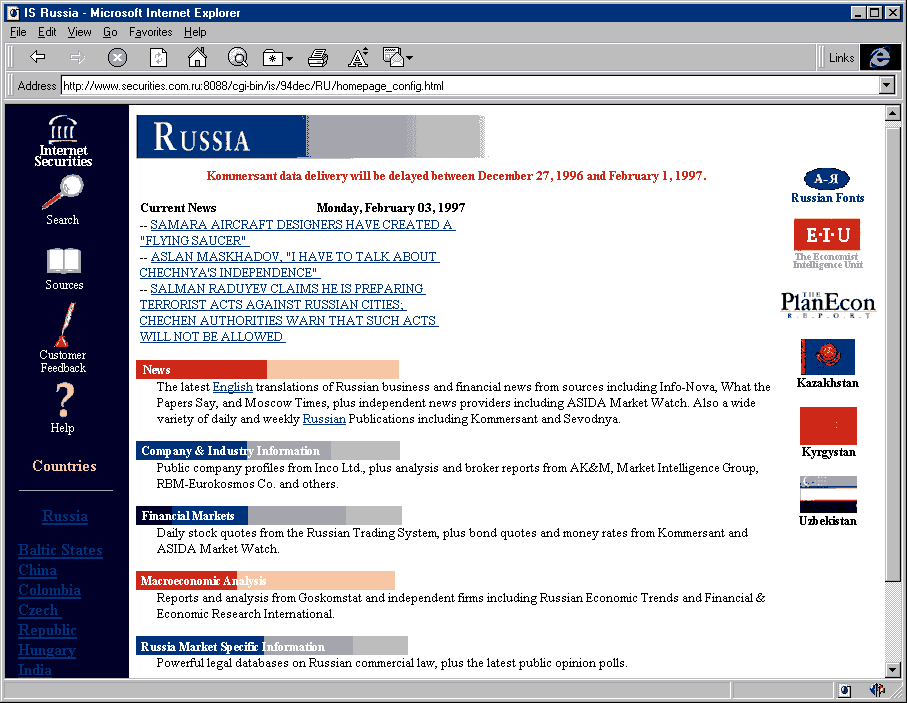Open the Search magnifying glass in sidebar
The height and width of the screenshot is (703, 907).
pos(63,192)
